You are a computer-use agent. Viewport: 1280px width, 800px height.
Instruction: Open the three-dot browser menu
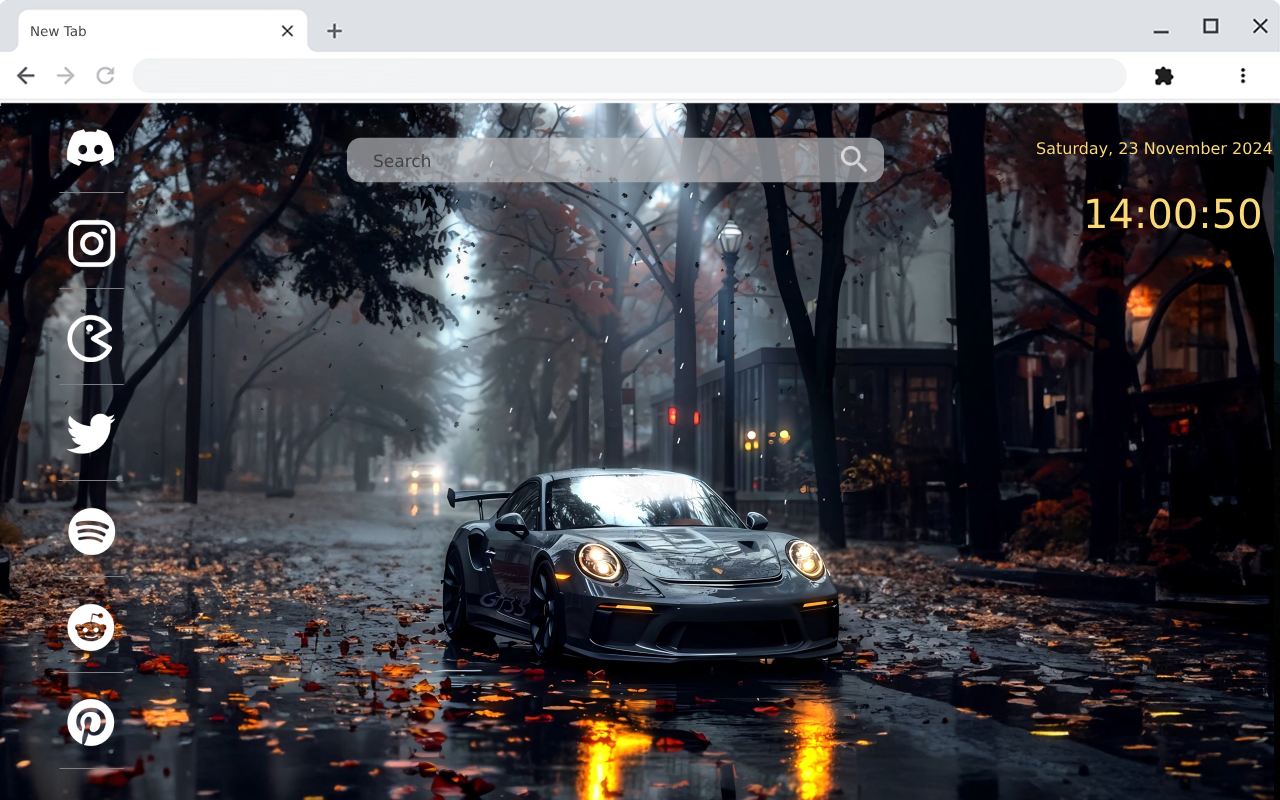click(x=1242, y=75)
